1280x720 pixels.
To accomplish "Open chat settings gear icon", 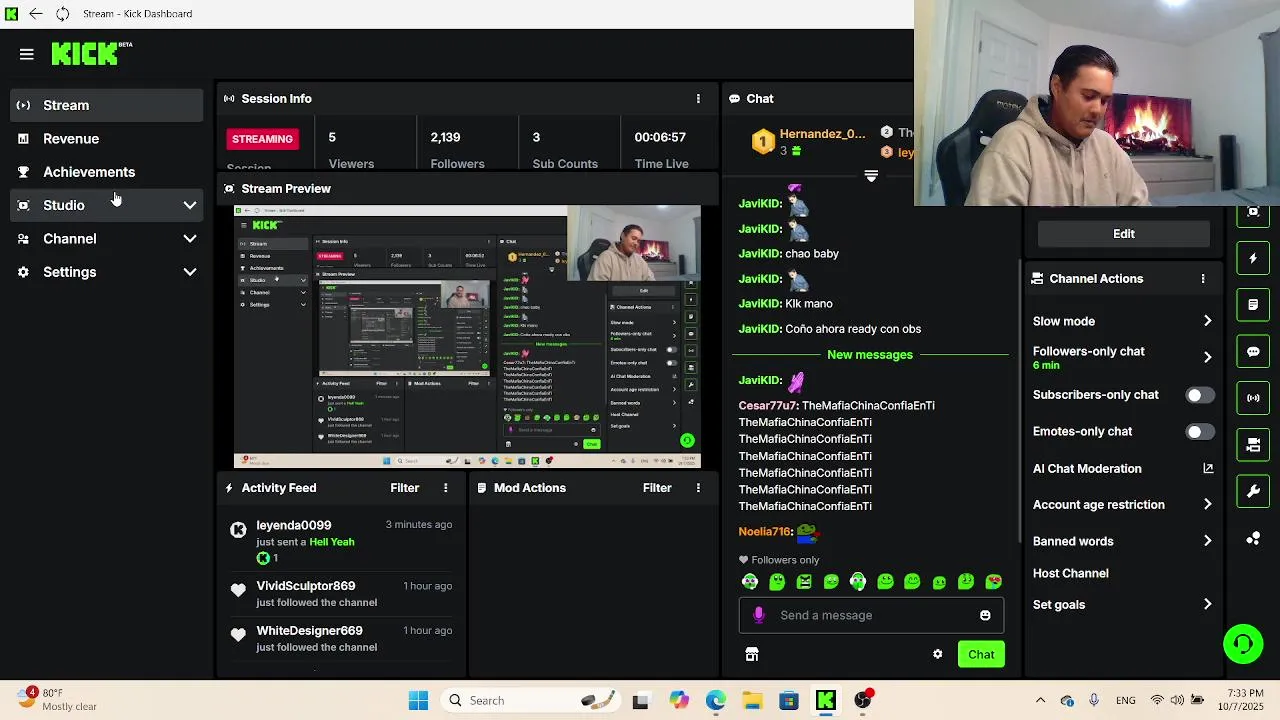I will 938,654.
